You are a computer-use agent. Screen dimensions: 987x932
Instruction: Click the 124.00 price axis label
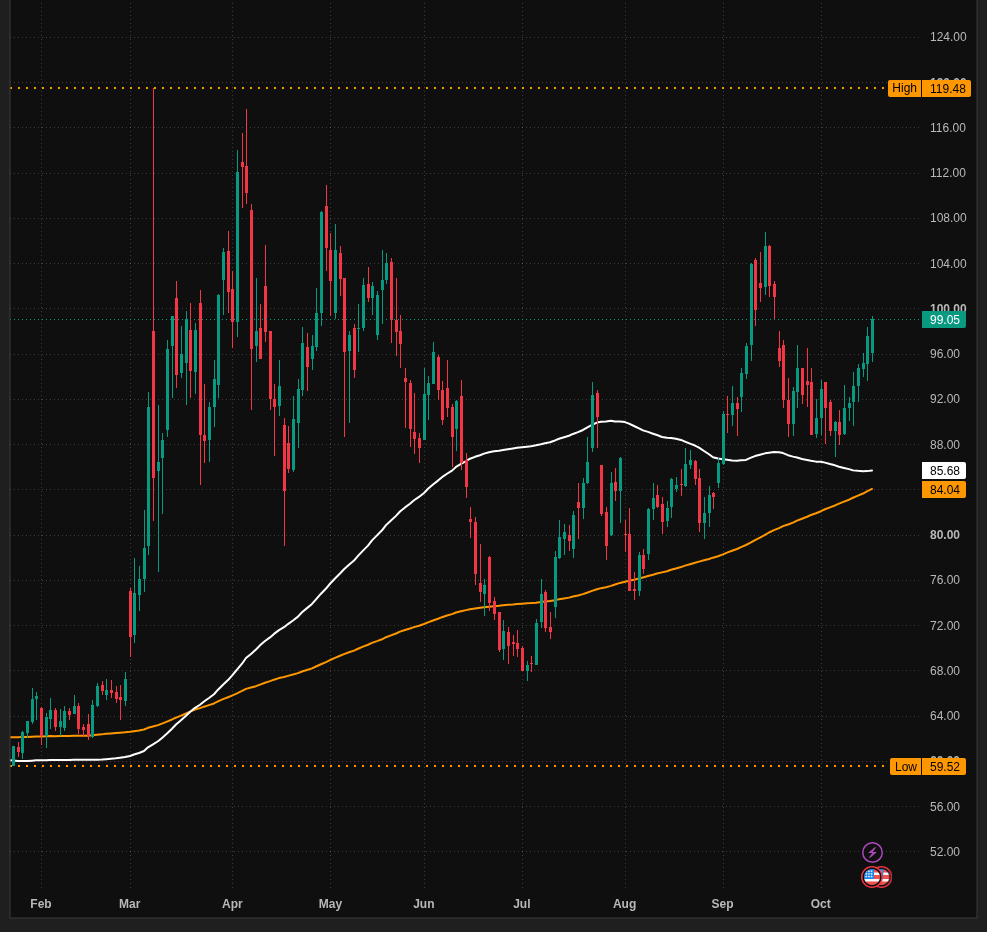[x=948, y=37]
